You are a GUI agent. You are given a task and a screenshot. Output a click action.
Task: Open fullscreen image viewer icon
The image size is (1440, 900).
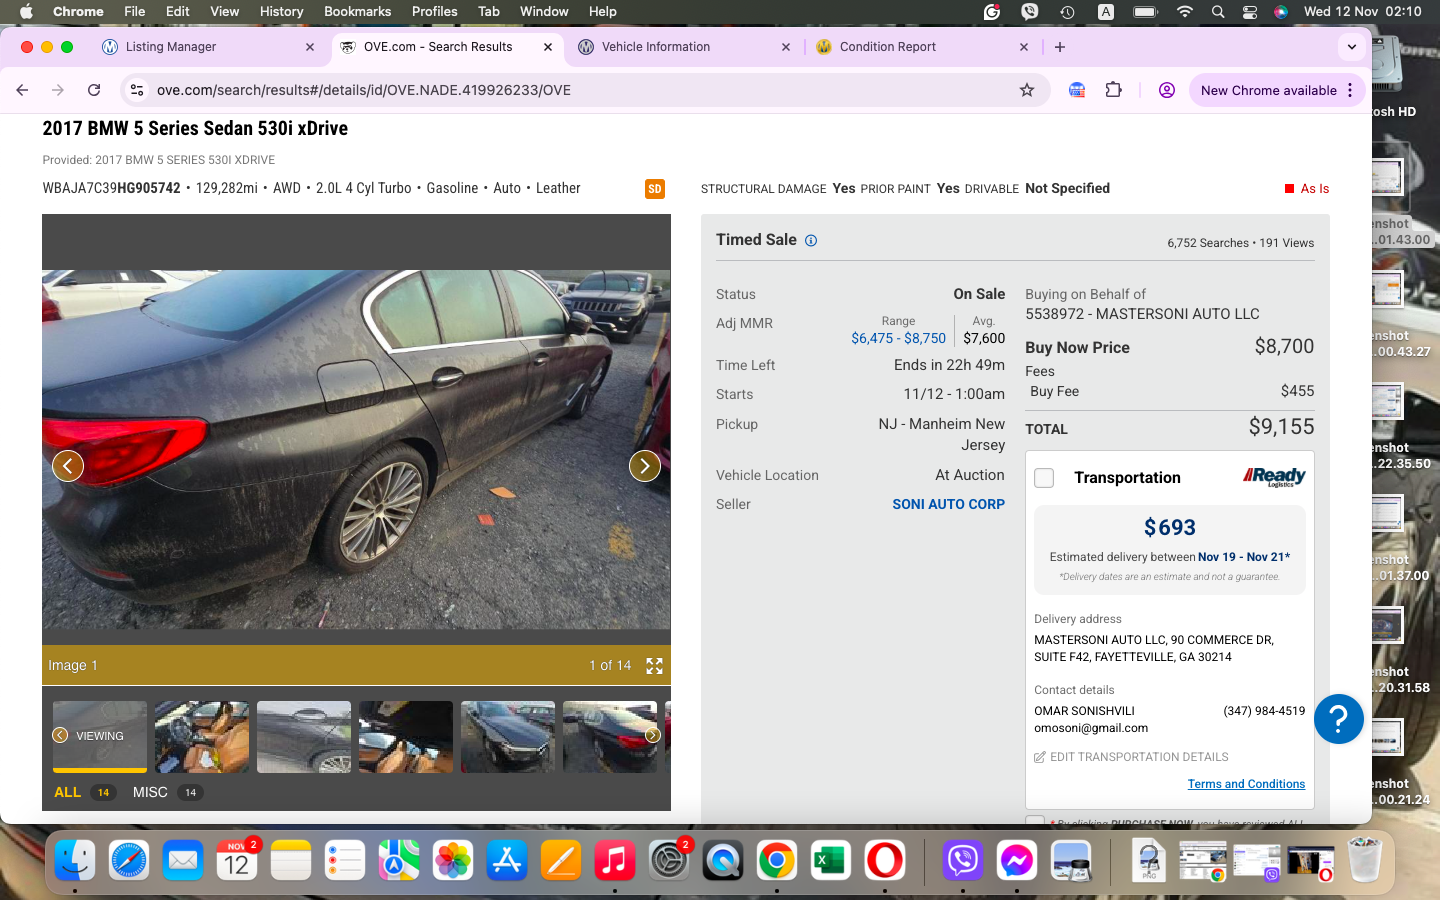pyautogui.click(x=654, y=666)
